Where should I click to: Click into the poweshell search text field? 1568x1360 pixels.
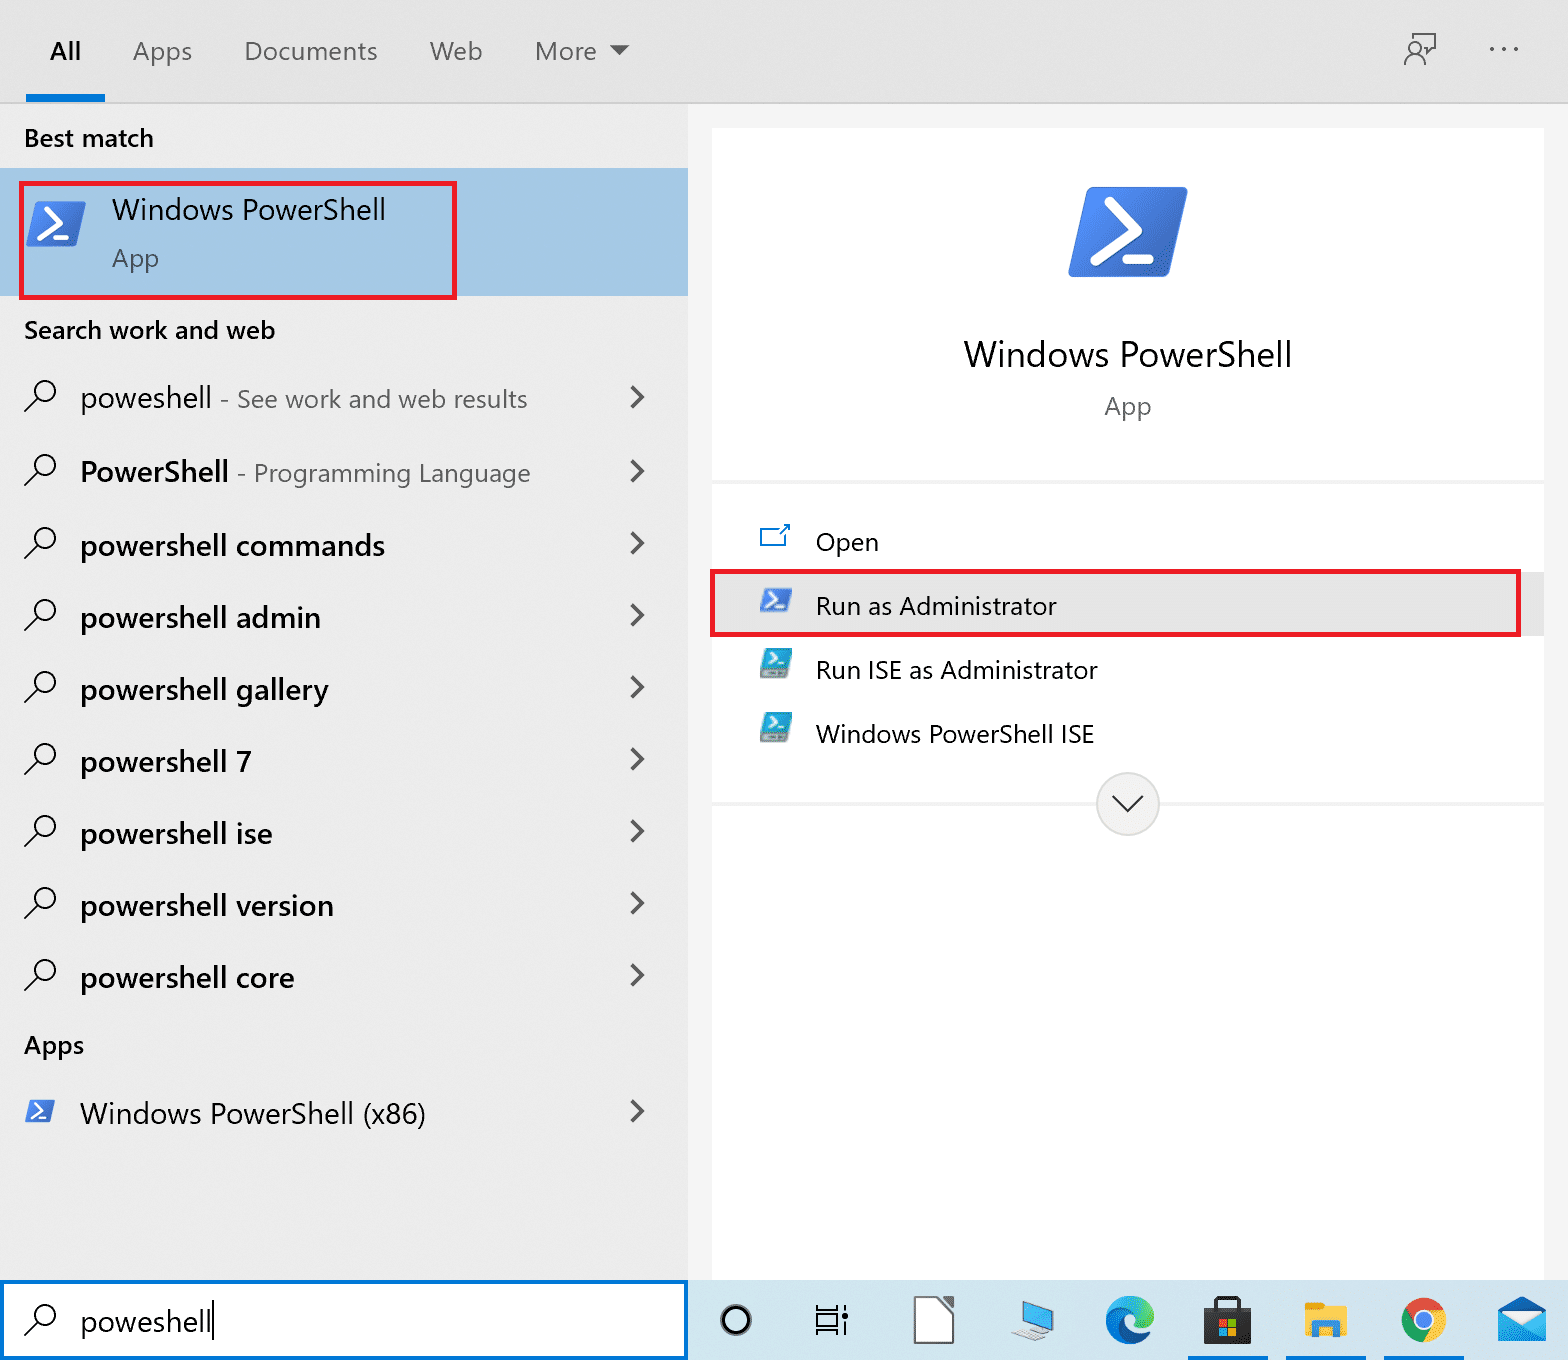coord(344,1320)
